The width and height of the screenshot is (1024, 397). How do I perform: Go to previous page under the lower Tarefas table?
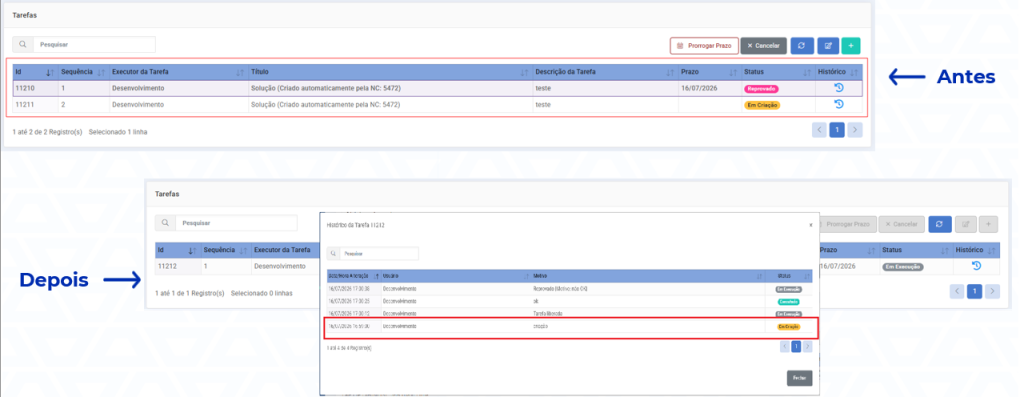[x=957, y=291]
